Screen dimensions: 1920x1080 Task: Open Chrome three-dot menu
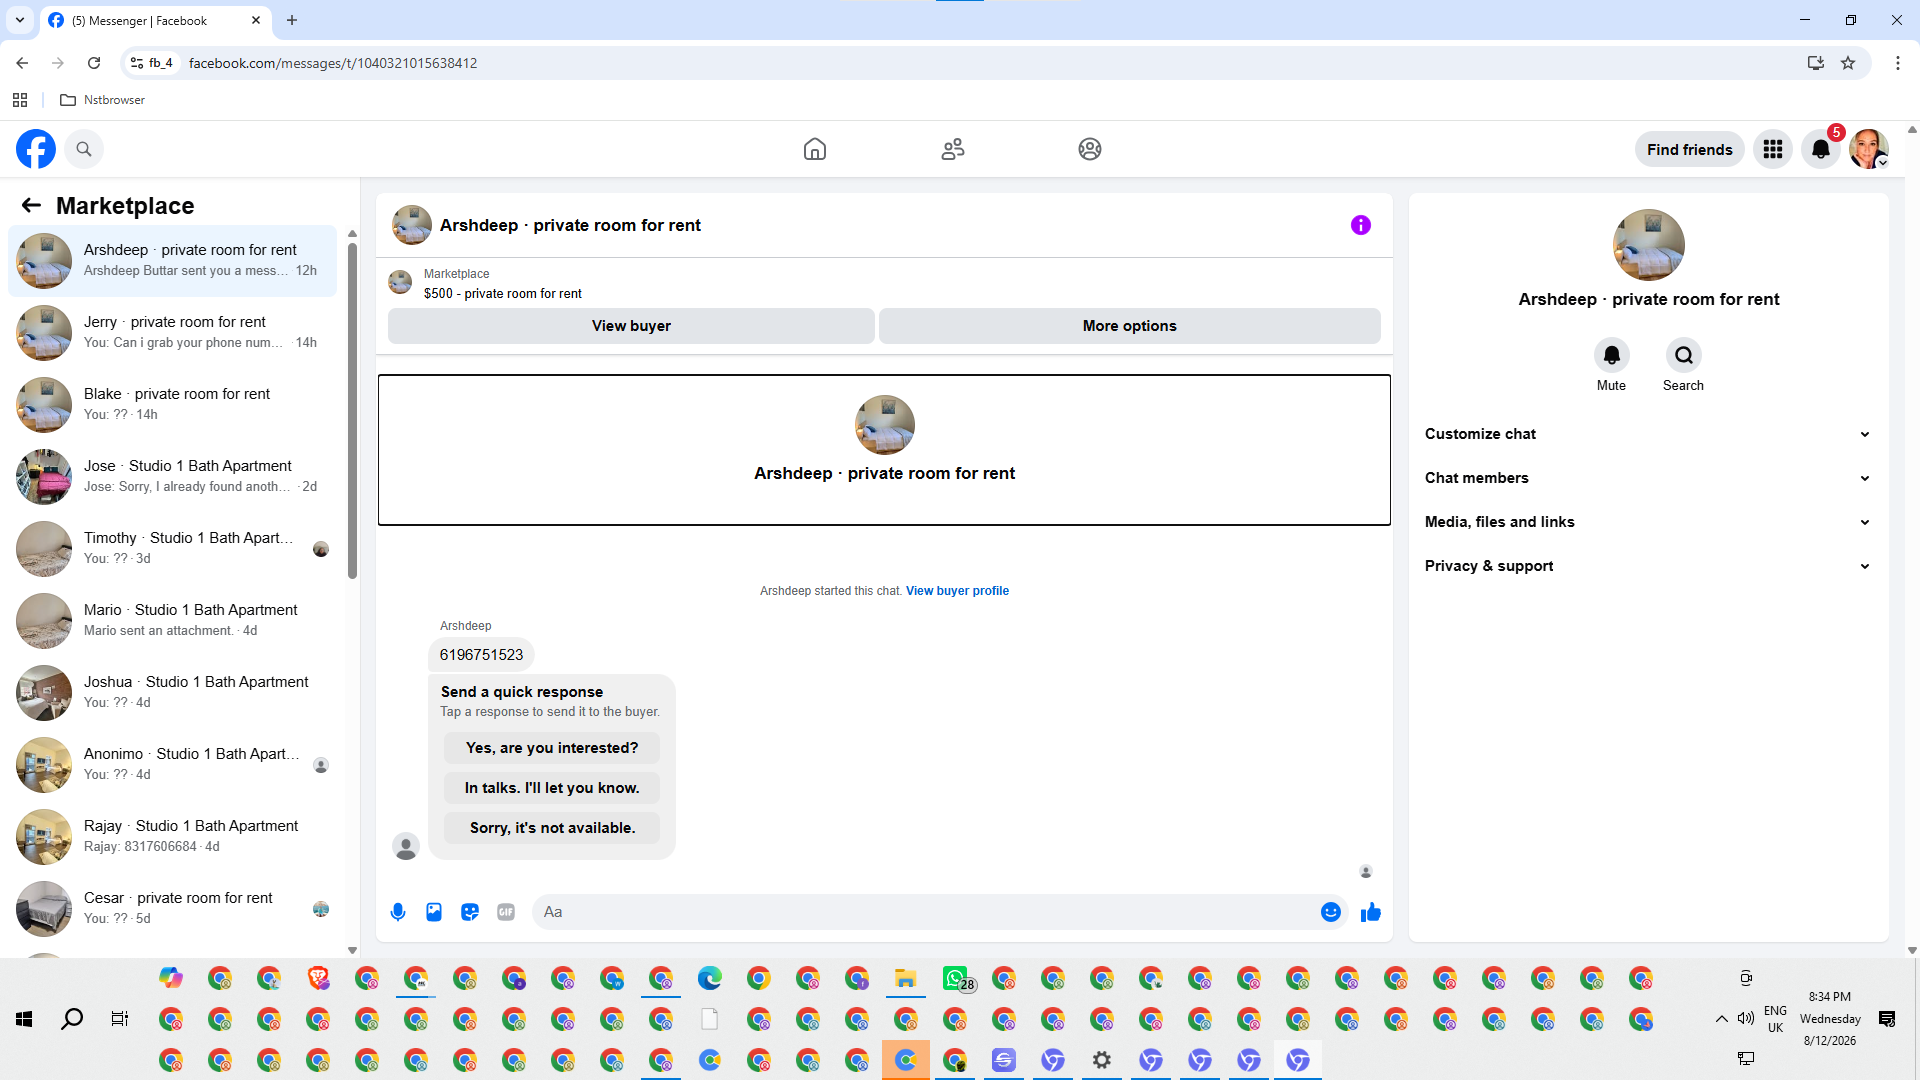coord(1898,63)
